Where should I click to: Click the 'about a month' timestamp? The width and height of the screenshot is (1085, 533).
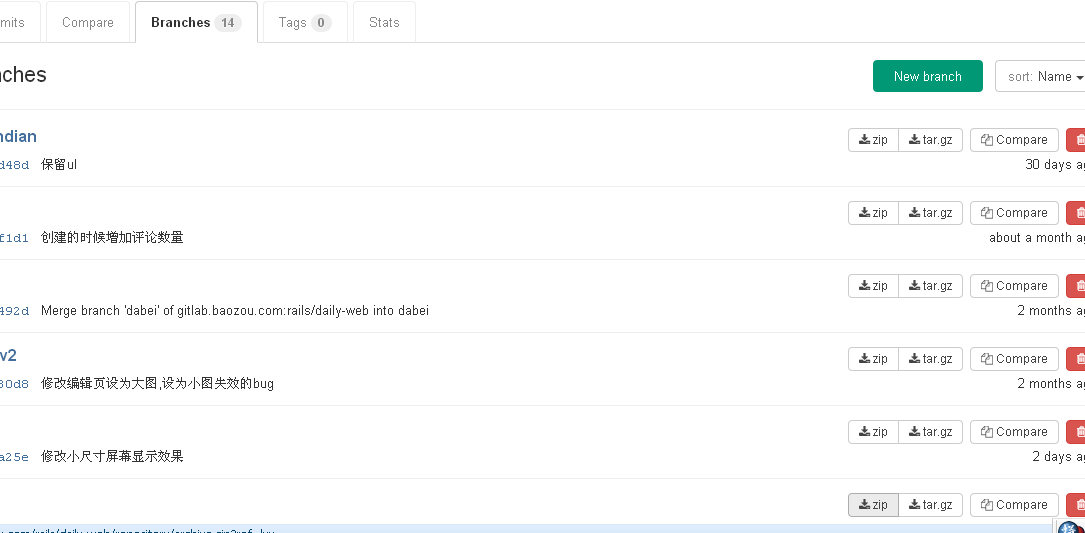tap(1037, 237)
